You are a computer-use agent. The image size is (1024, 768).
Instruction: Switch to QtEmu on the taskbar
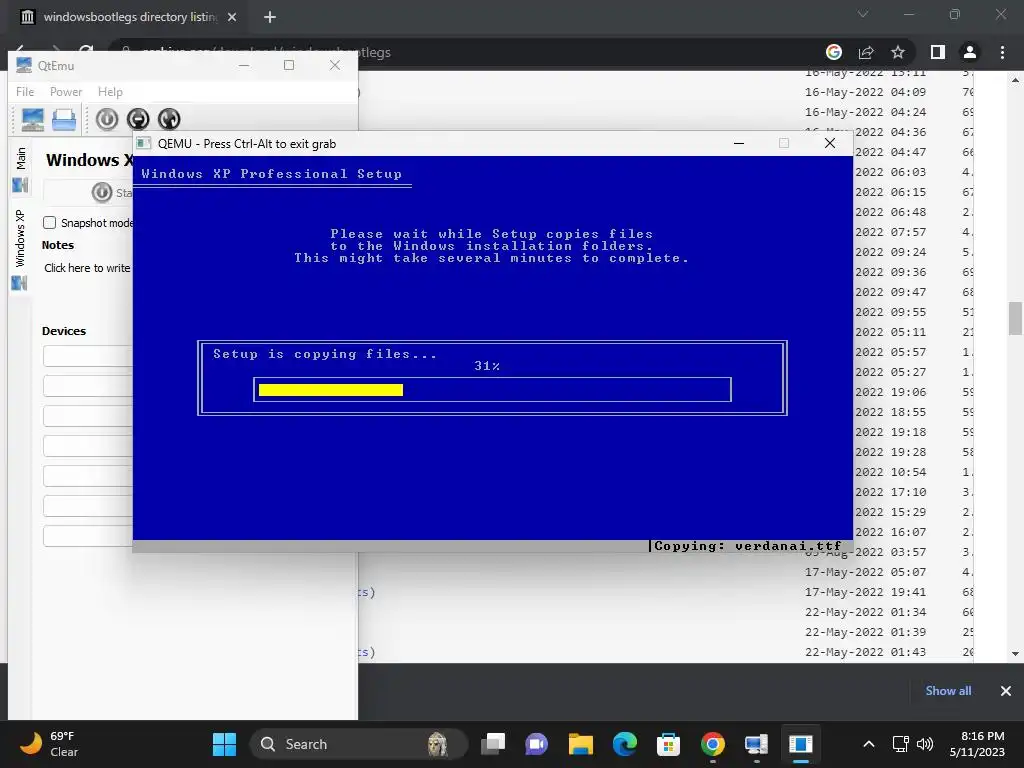756,744
